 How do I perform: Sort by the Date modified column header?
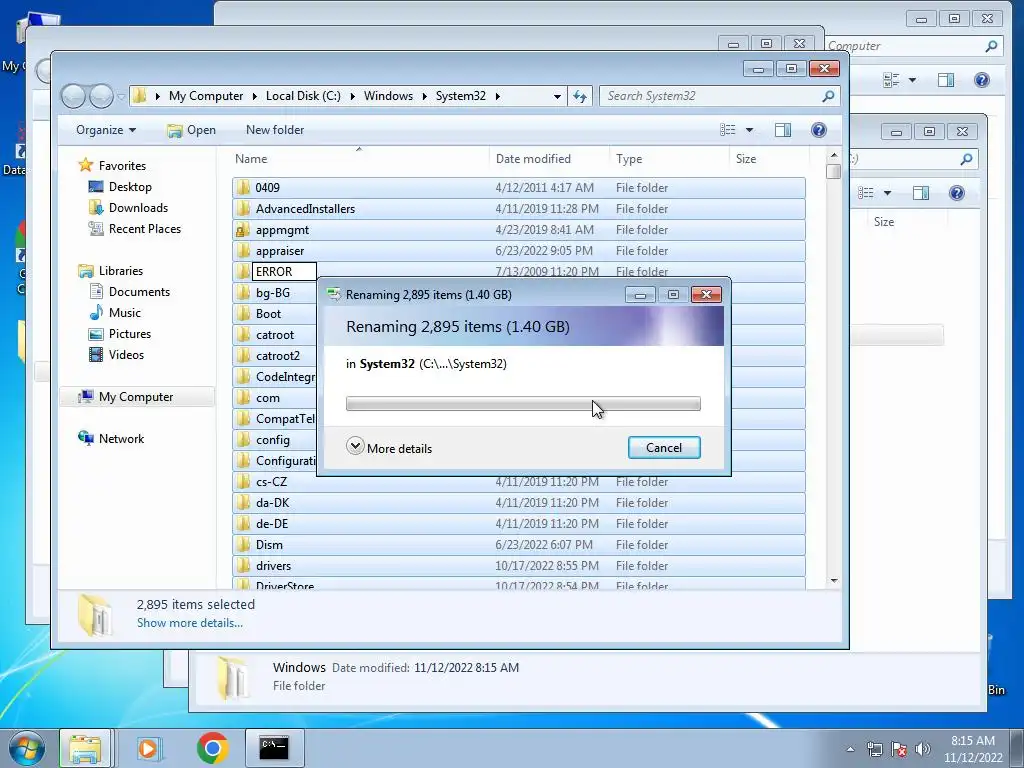(533, 159)
